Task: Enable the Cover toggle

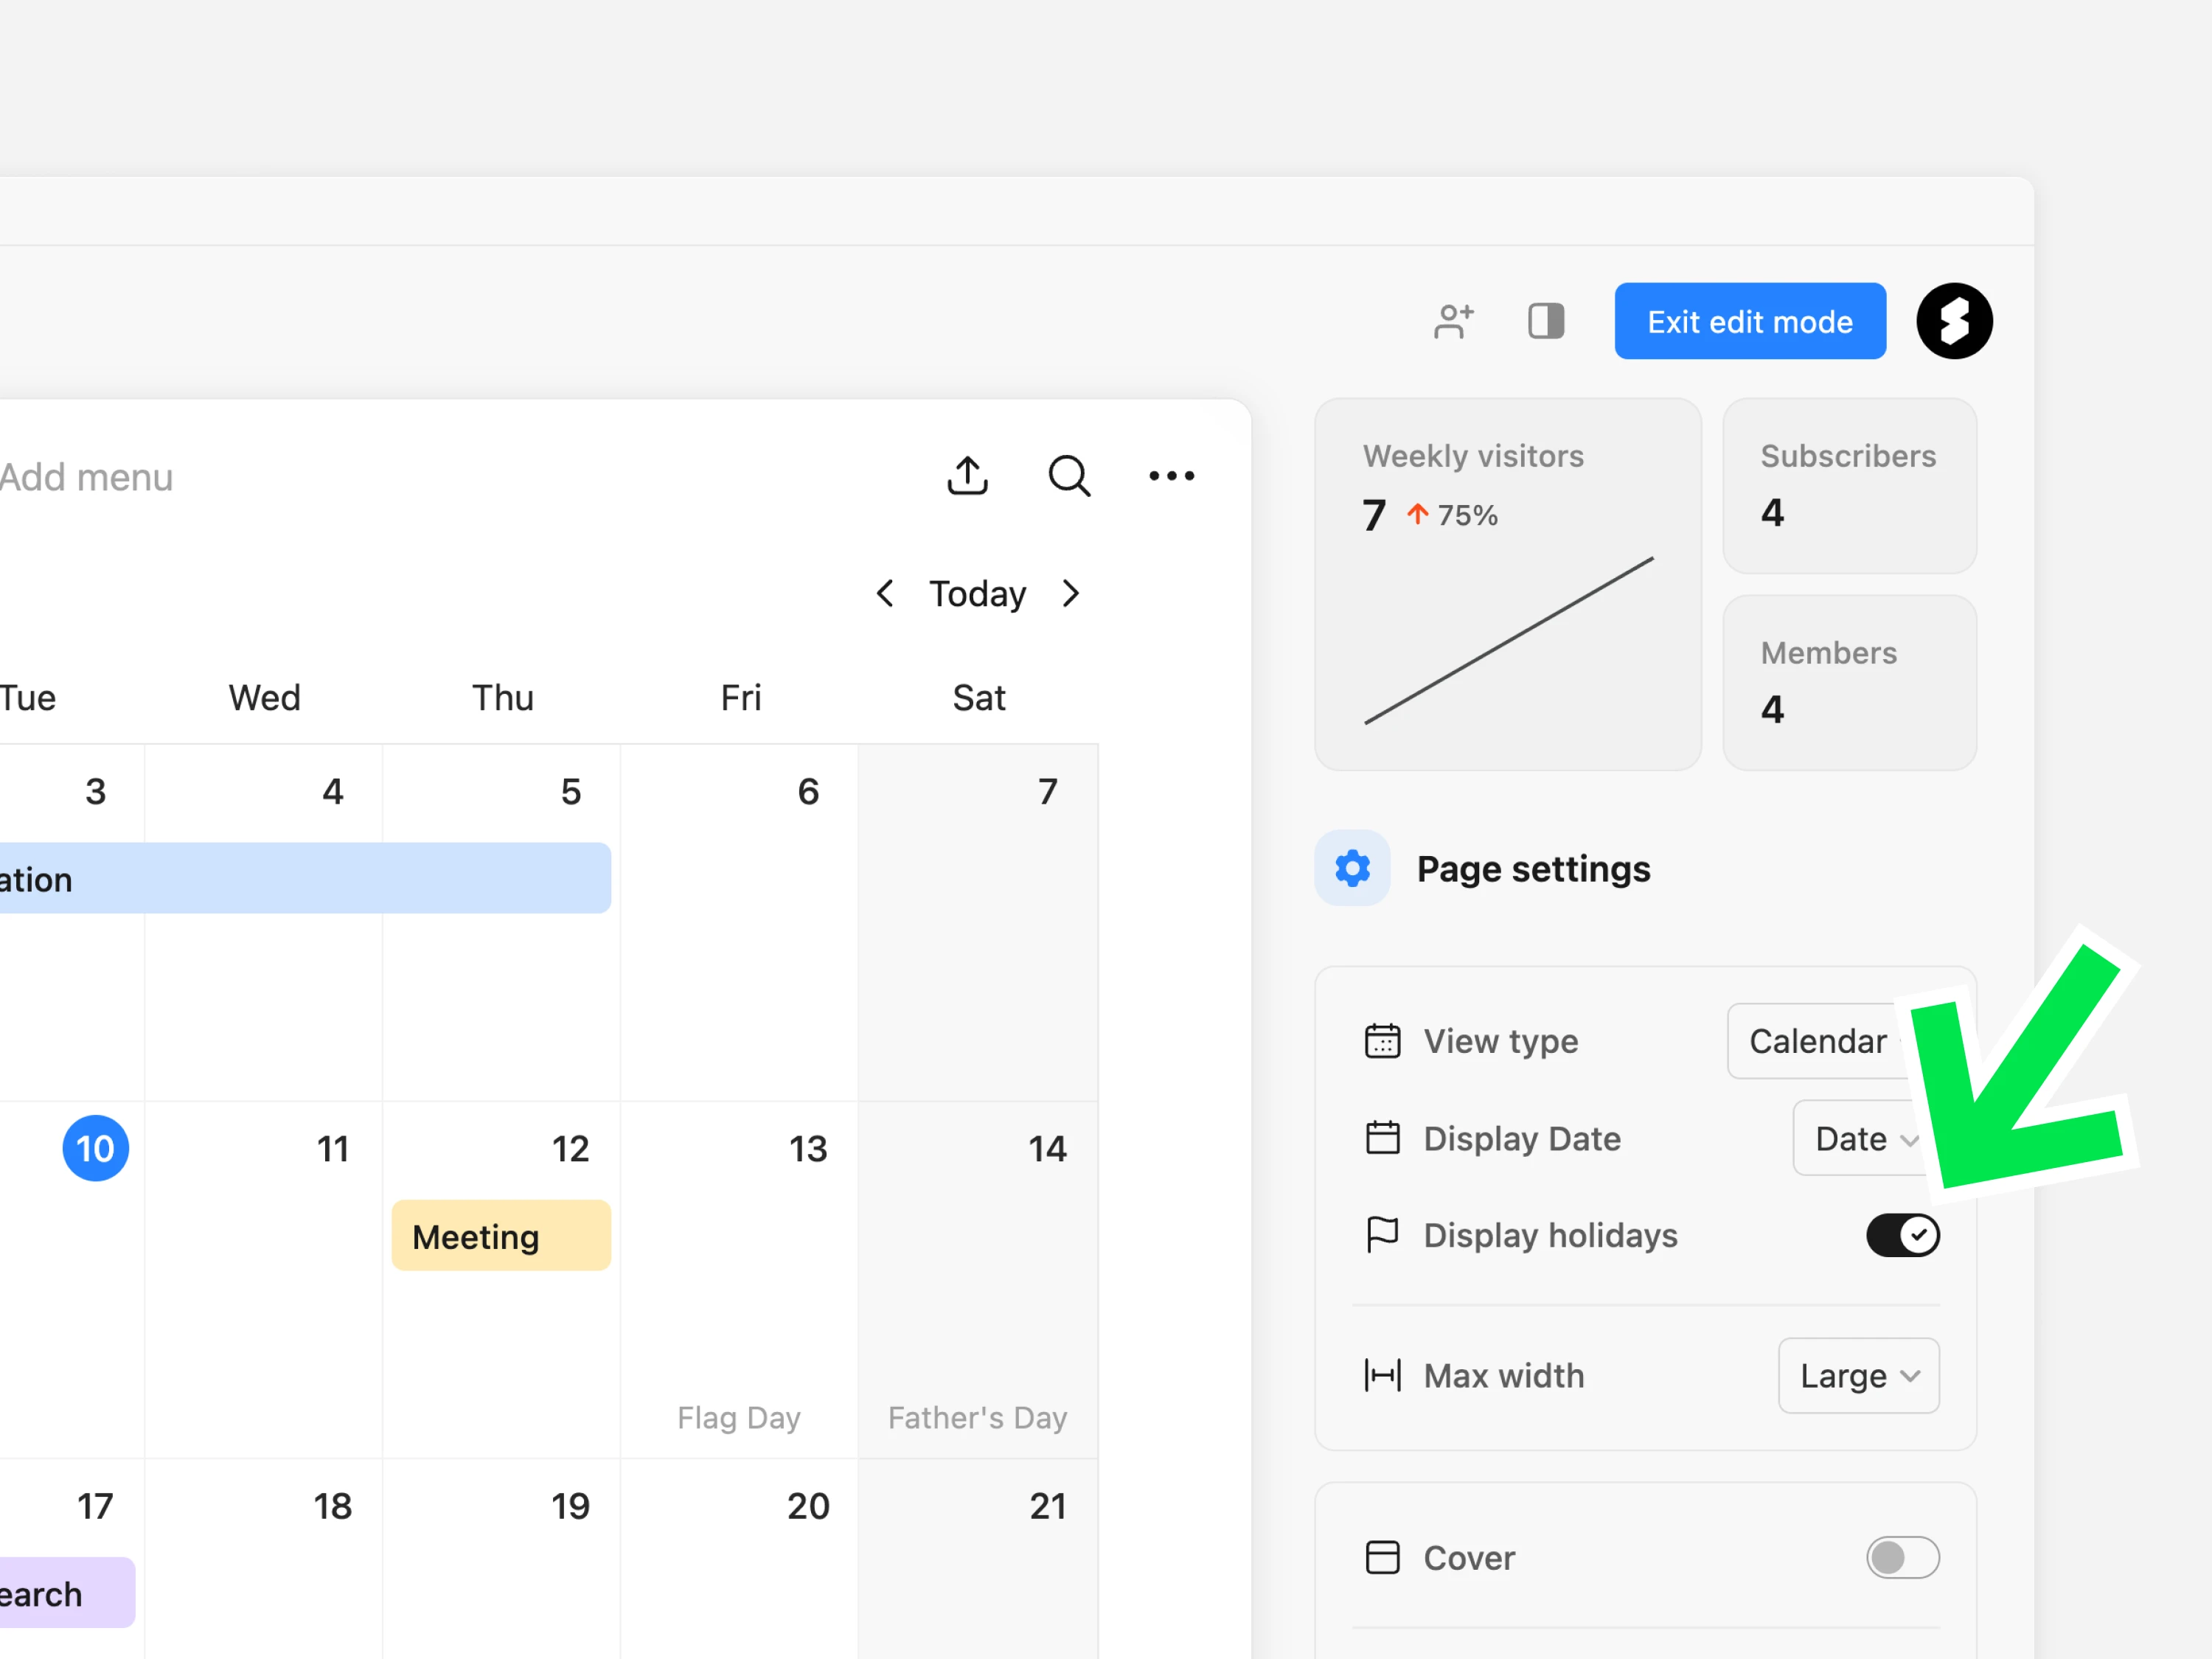Action: pos(1902,1557)
